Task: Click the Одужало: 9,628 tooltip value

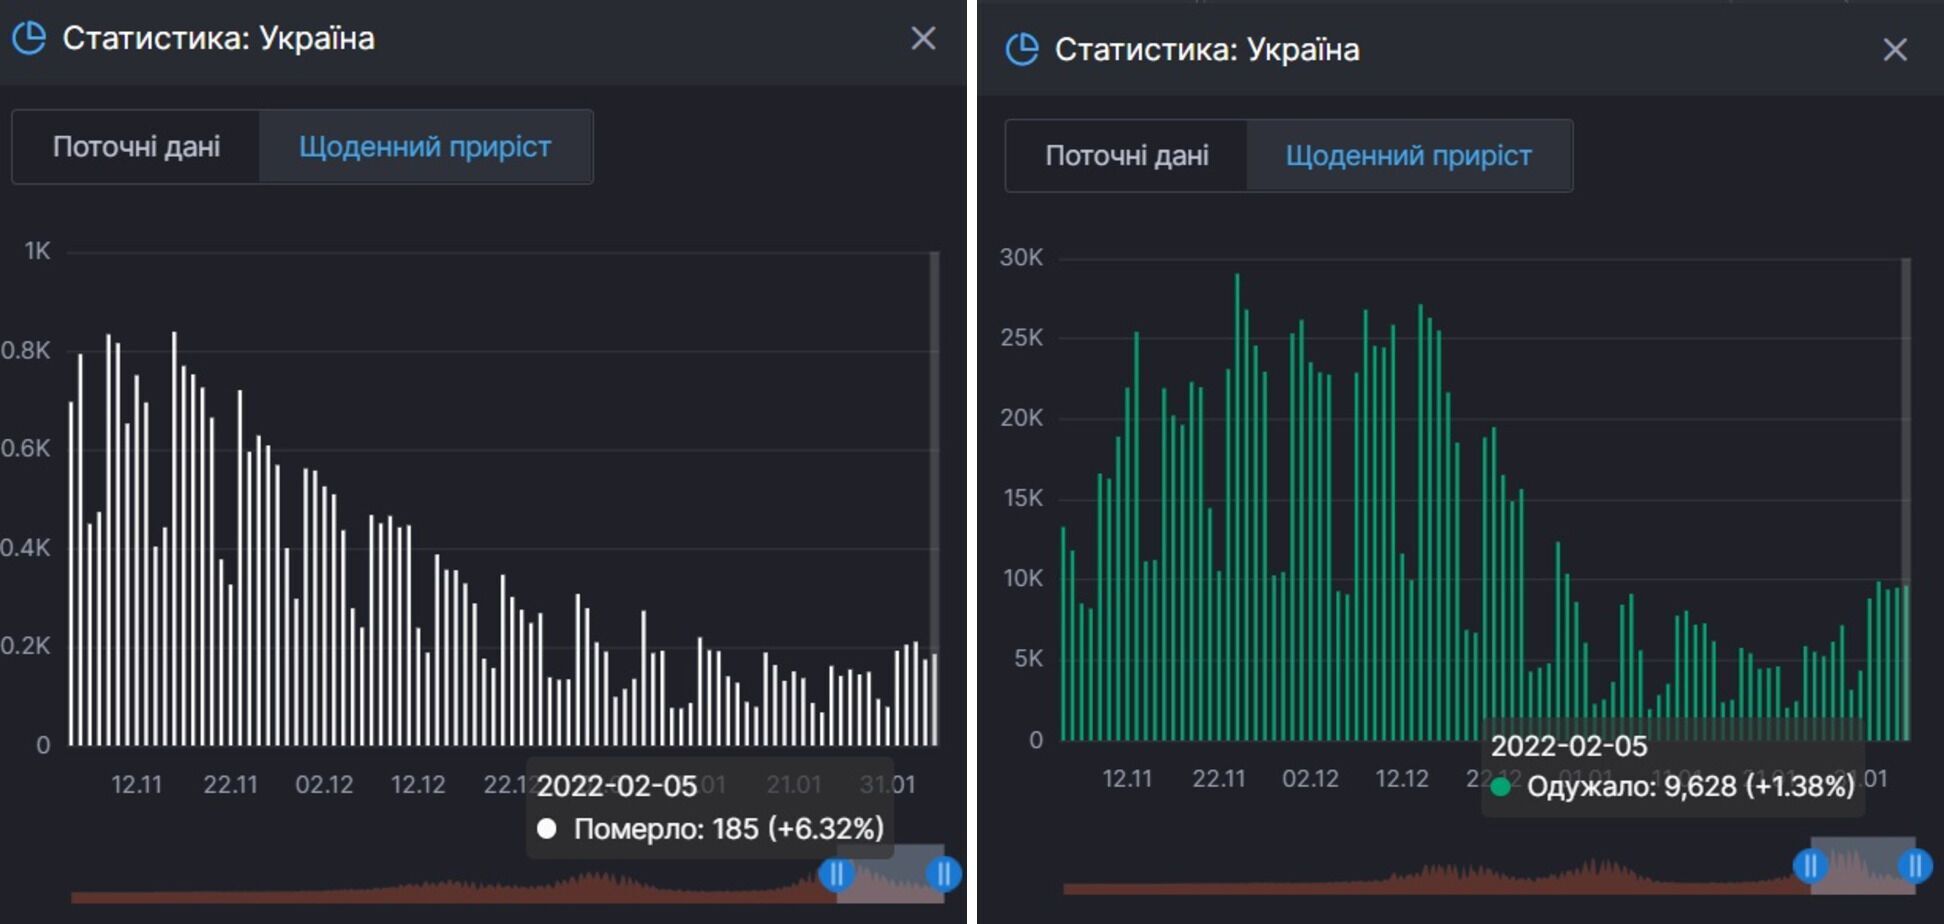Action: [1691, 786]
